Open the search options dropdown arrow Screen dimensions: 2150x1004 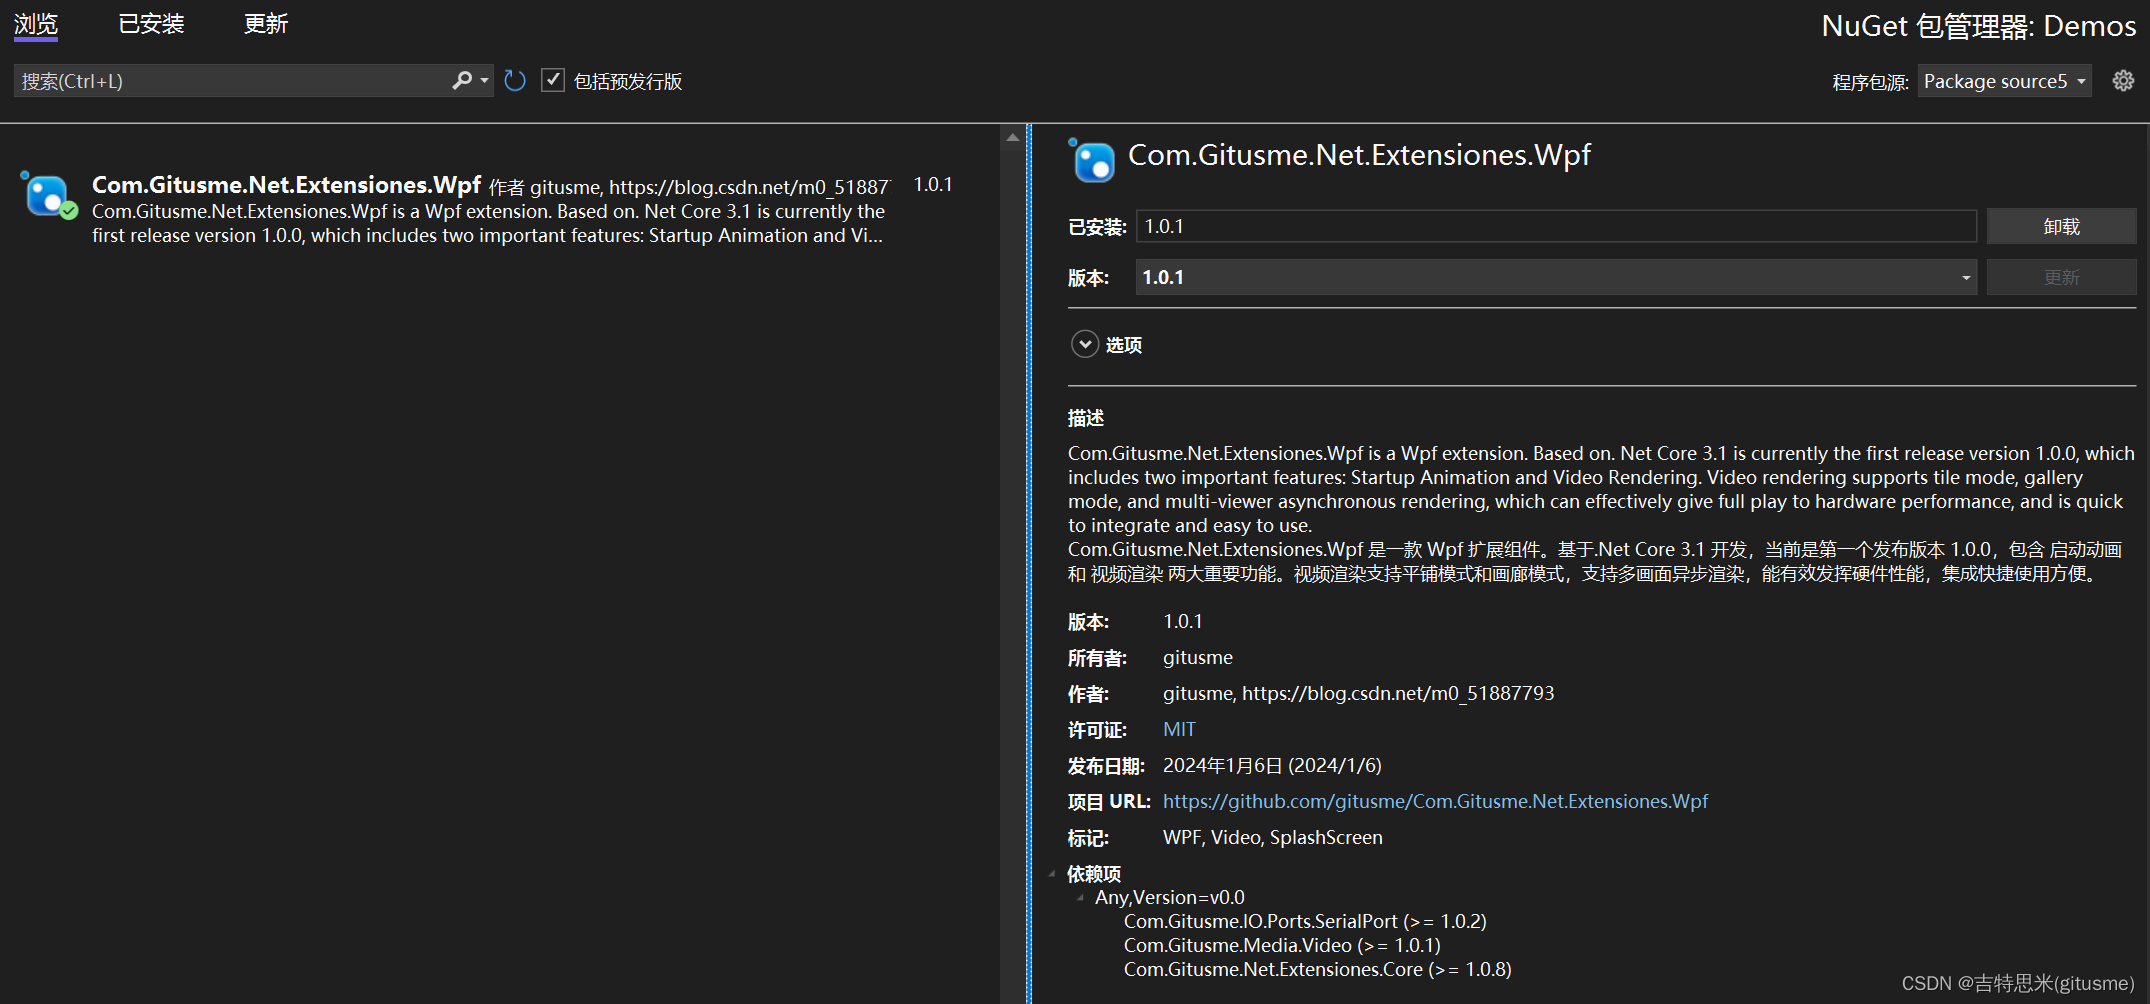pos(485,81)
